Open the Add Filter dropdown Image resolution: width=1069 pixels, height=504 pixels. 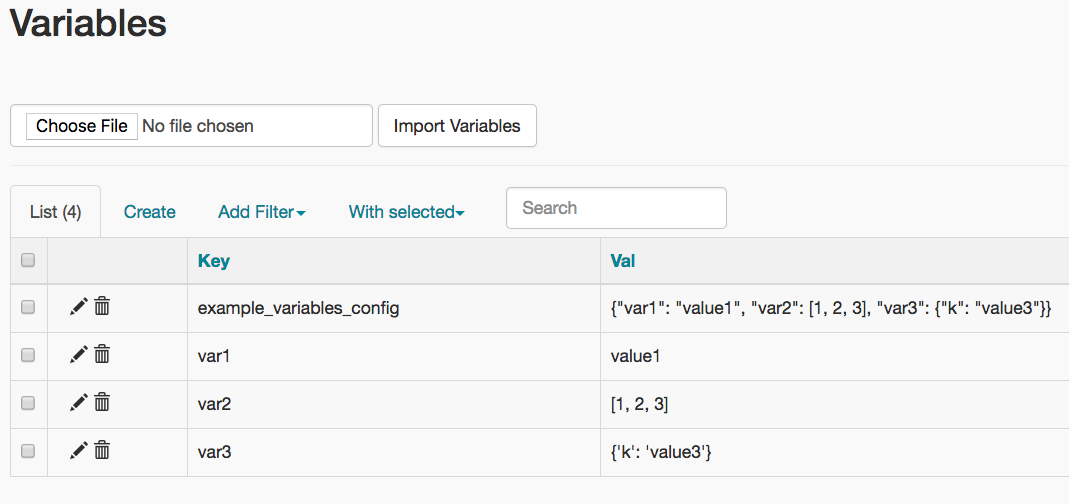(261, 212)
